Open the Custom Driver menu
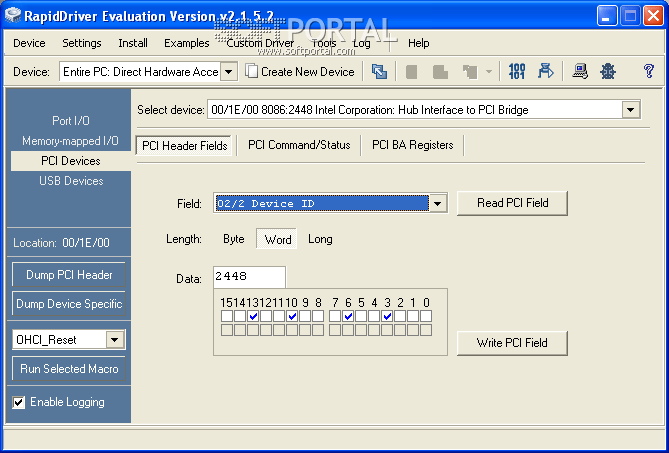 pos(260,43)
